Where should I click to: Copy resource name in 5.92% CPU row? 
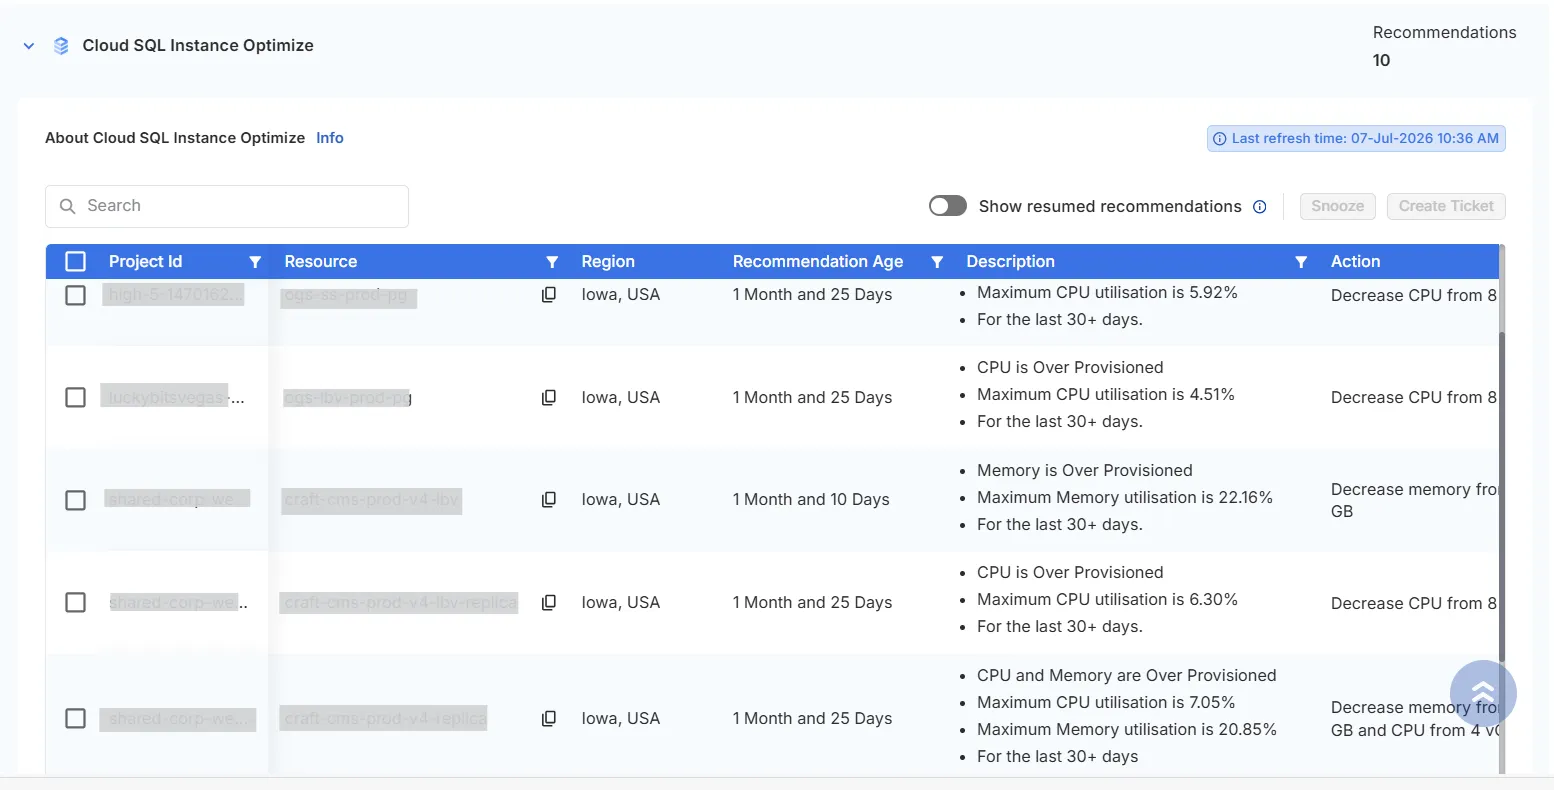click(549, 295)
